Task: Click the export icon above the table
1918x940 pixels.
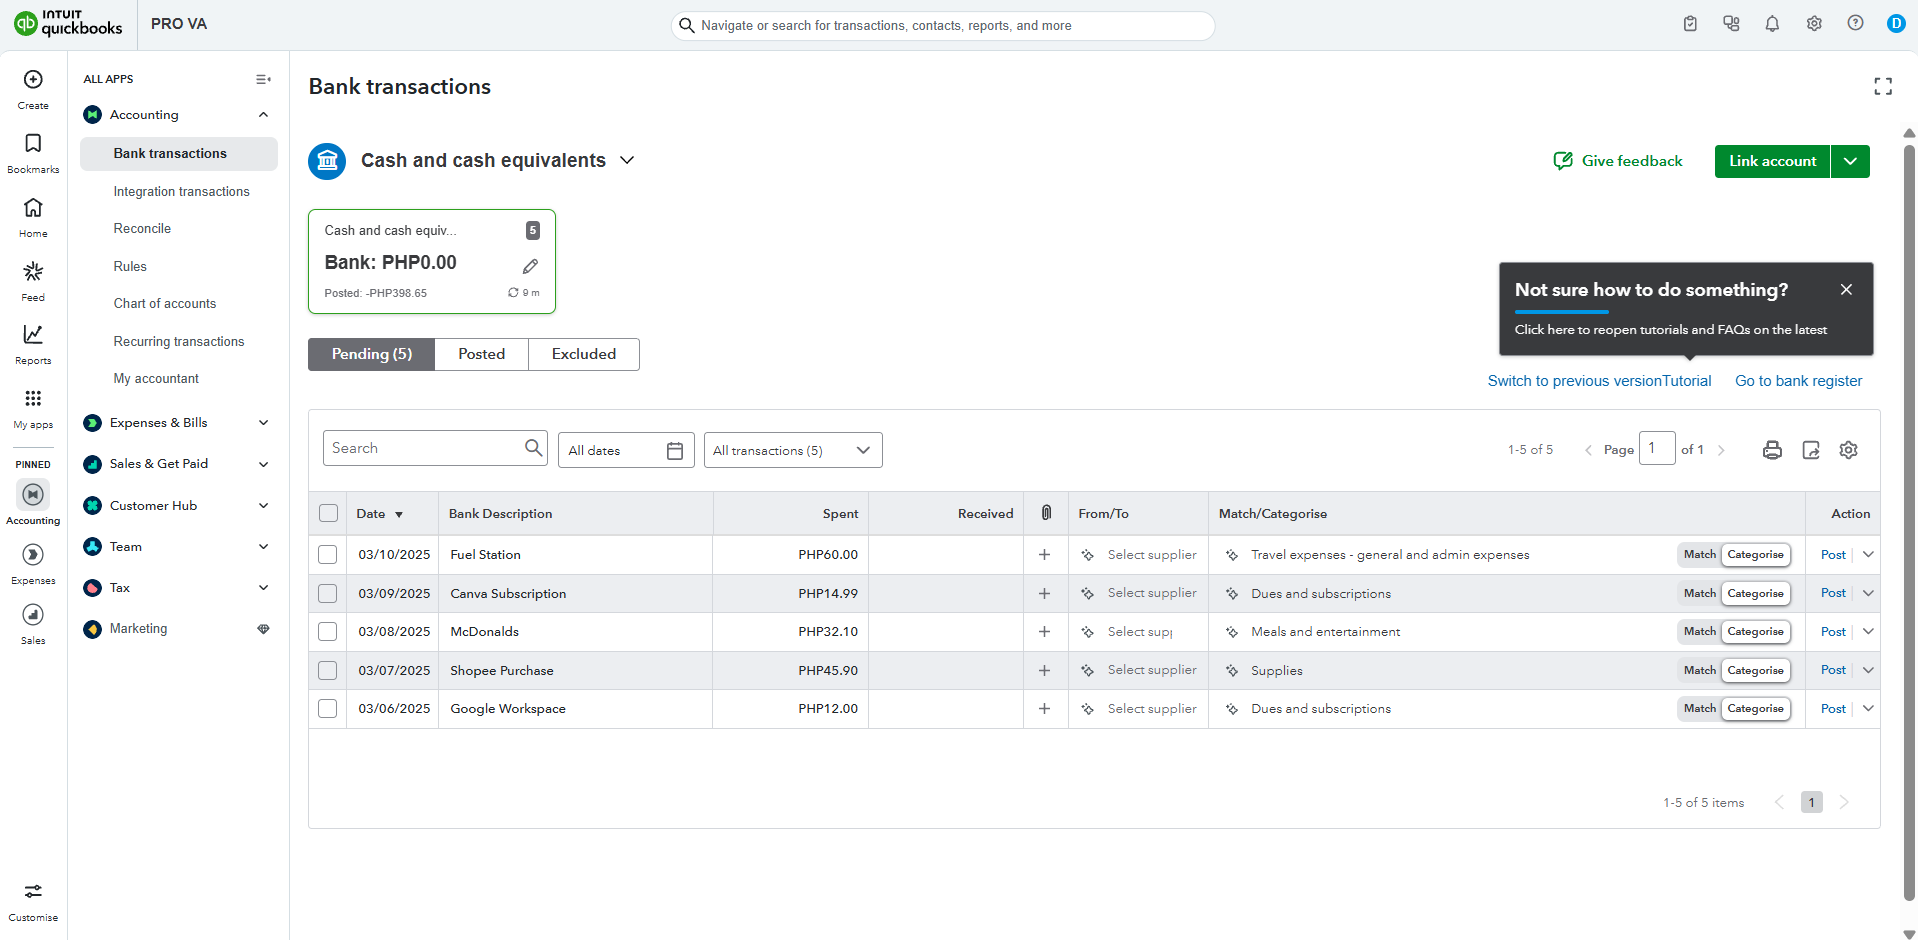Action: [x=1811, y=450]
